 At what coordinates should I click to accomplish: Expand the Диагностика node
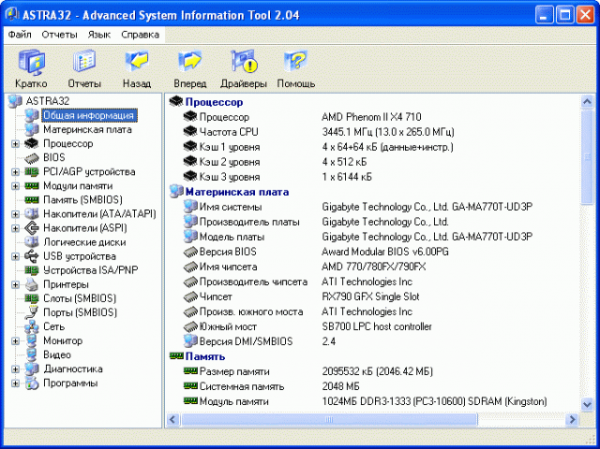pyautogui.click(x=15, y=369)
